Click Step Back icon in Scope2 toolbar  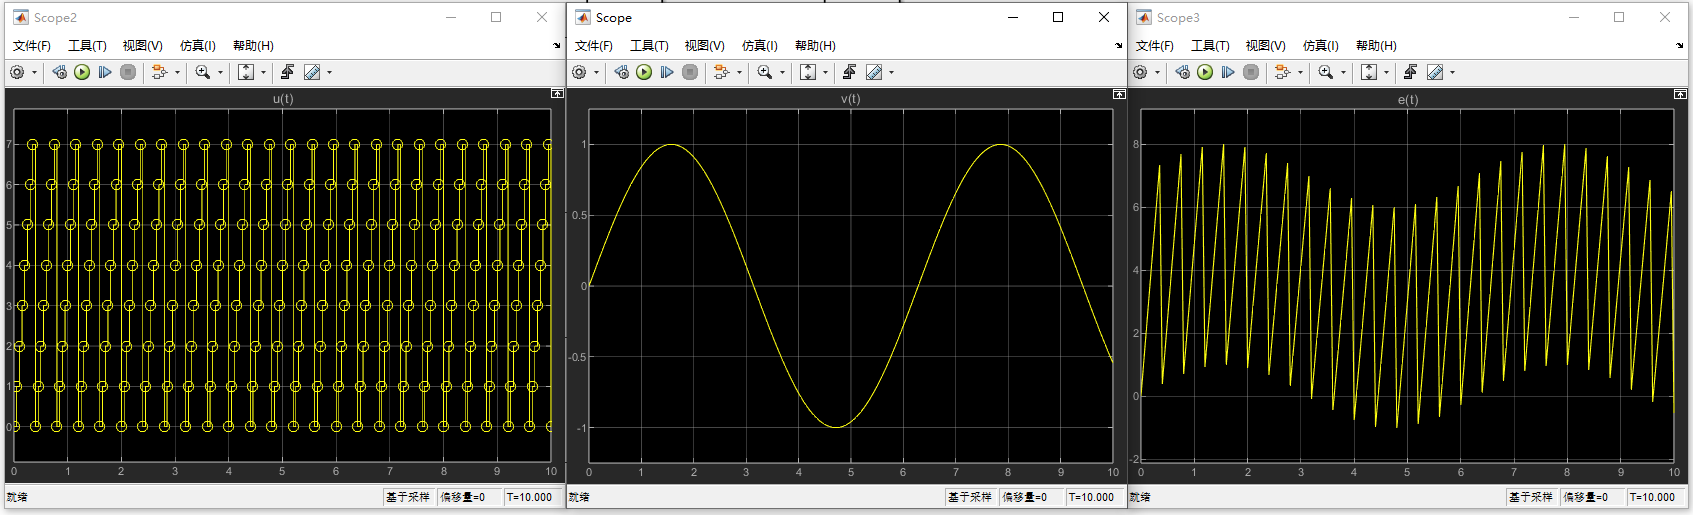pyautogui.click(x=59, y=72)
